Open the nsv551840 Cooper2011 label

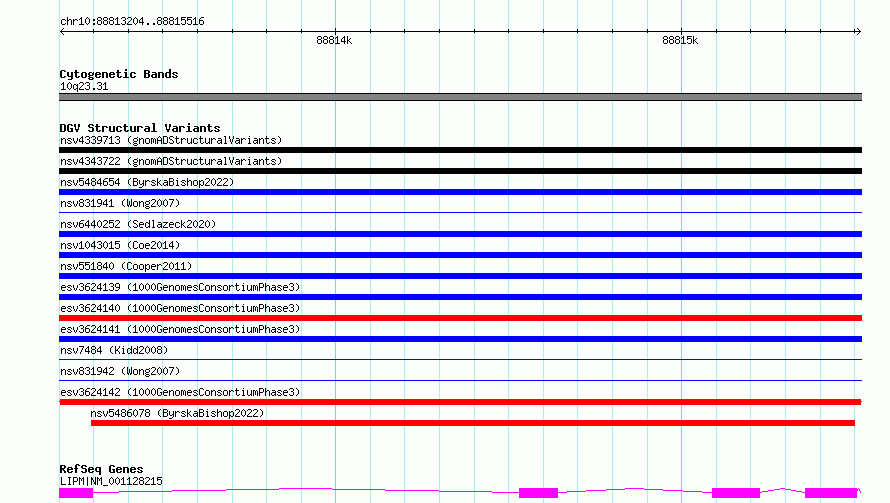point(126,266)
